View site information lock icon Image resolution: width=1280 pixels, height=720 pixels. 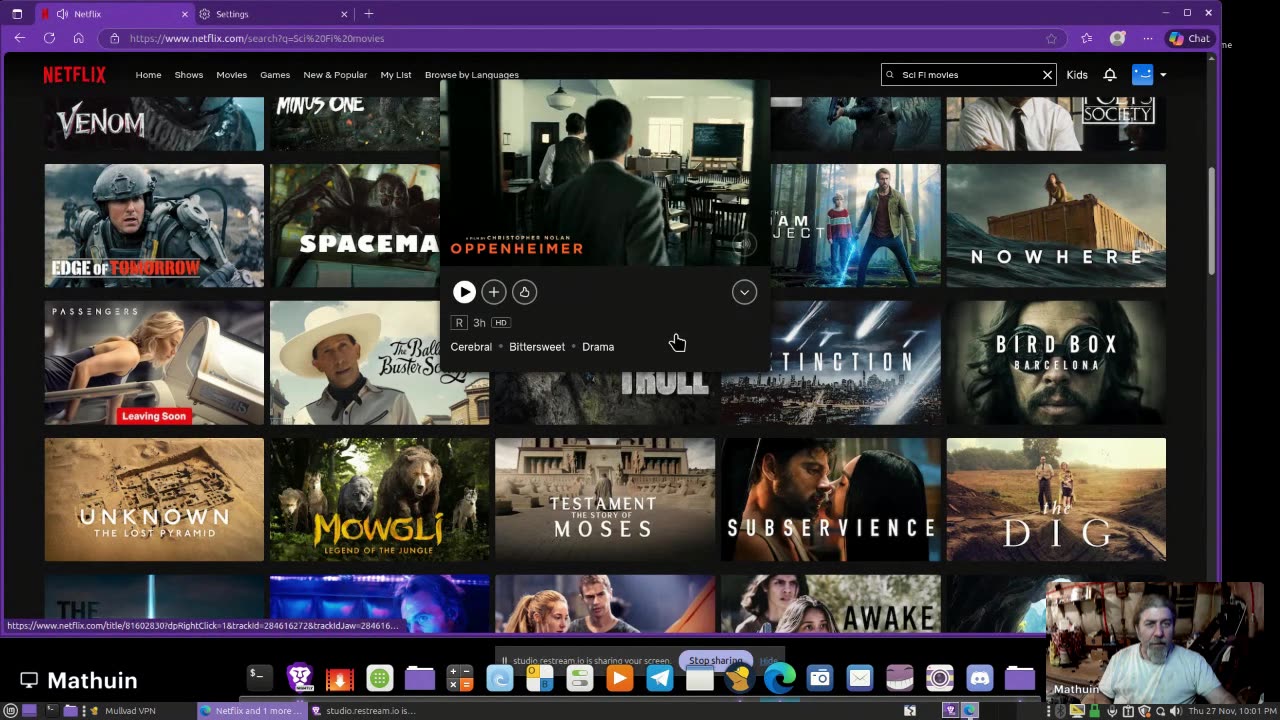pos(114,38)
